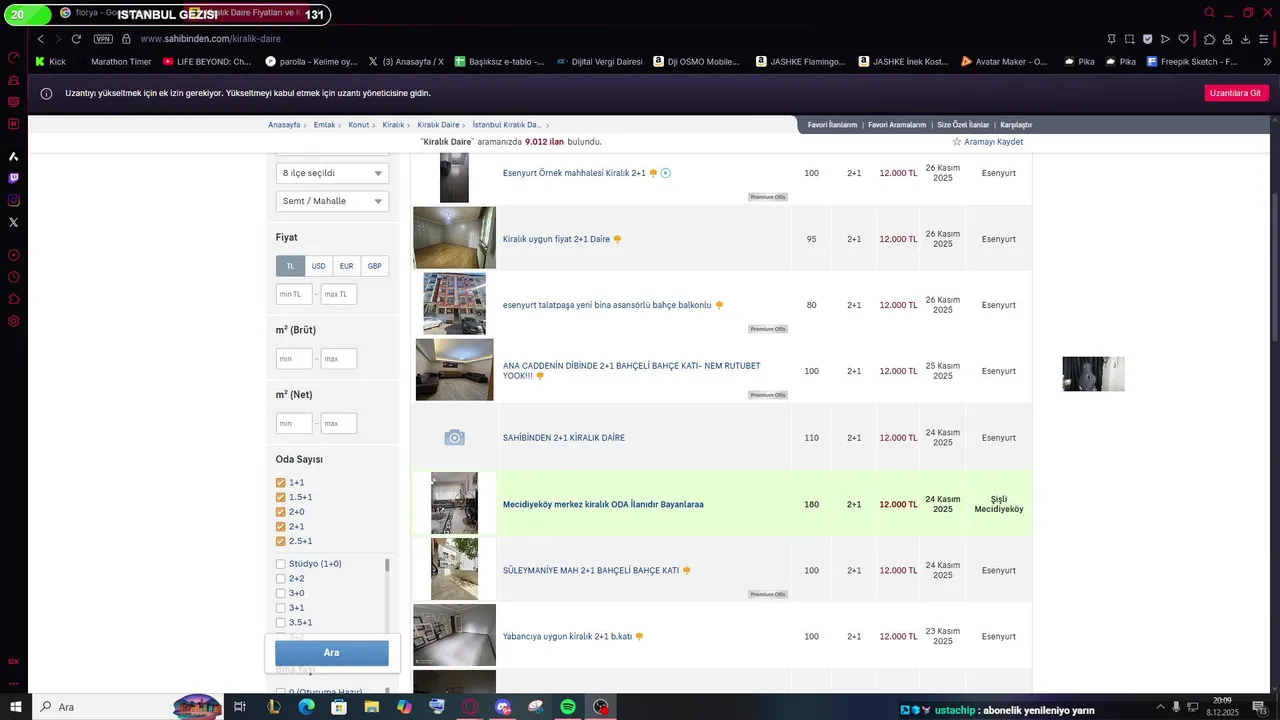Screen dimensions: 1280x720
Task: Open the browser tab search magnifier
Action: point(1210,13)
